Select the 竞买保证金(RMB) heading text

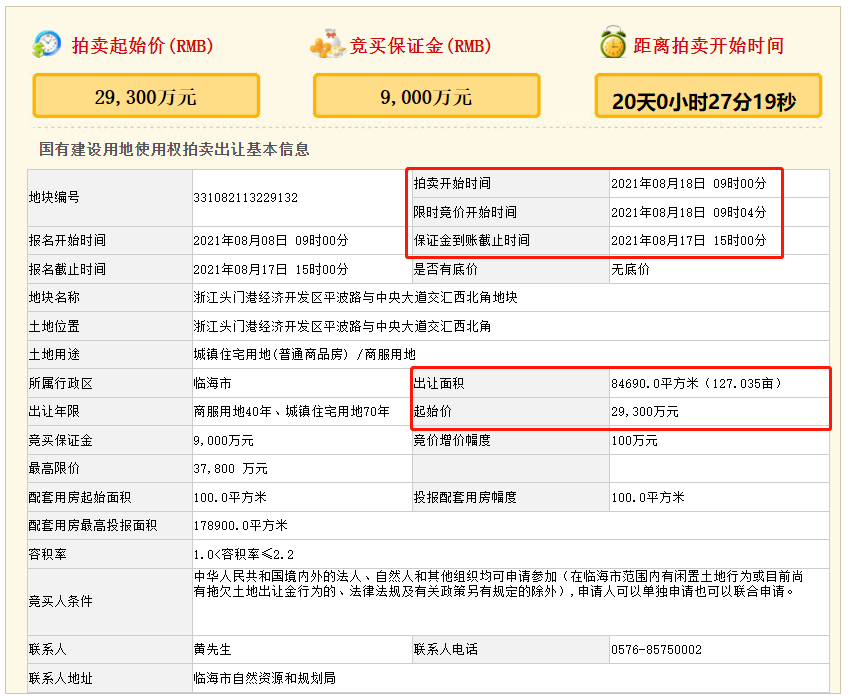tap(420, 46)
